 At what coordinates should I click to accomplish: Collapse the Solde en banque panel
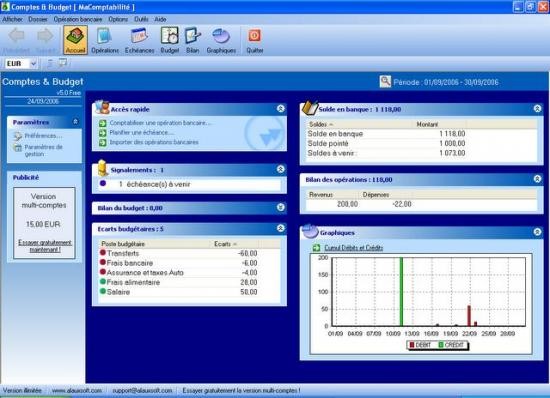(537, 109)
